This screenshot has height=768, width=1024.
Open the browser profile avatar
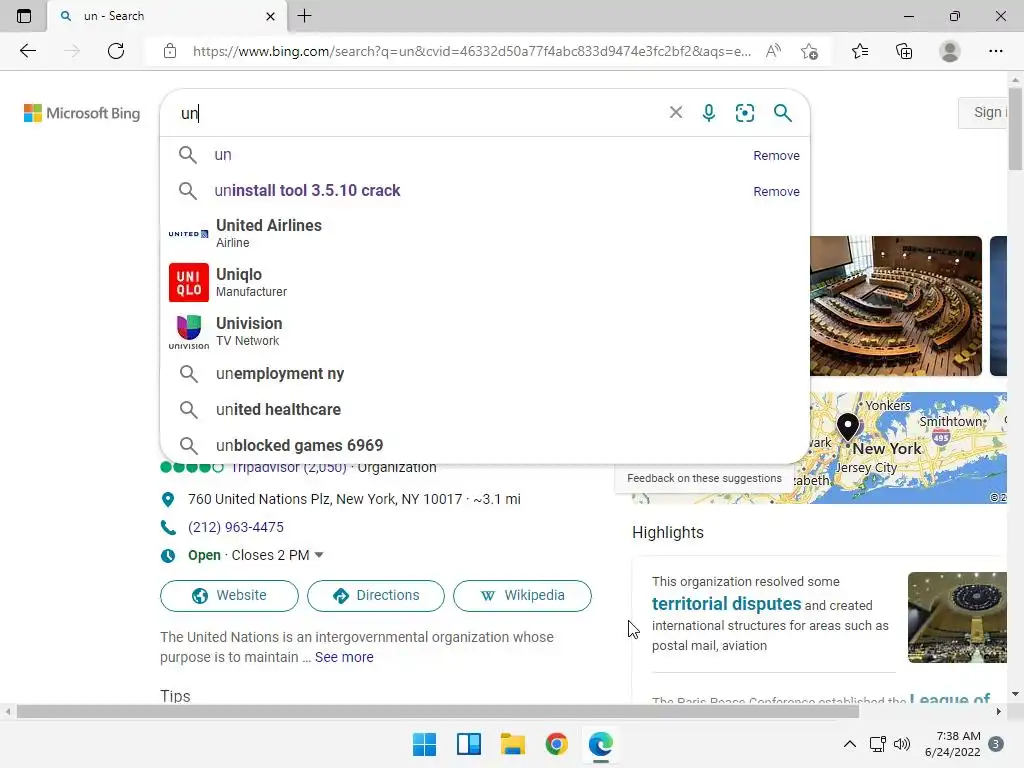950,51
